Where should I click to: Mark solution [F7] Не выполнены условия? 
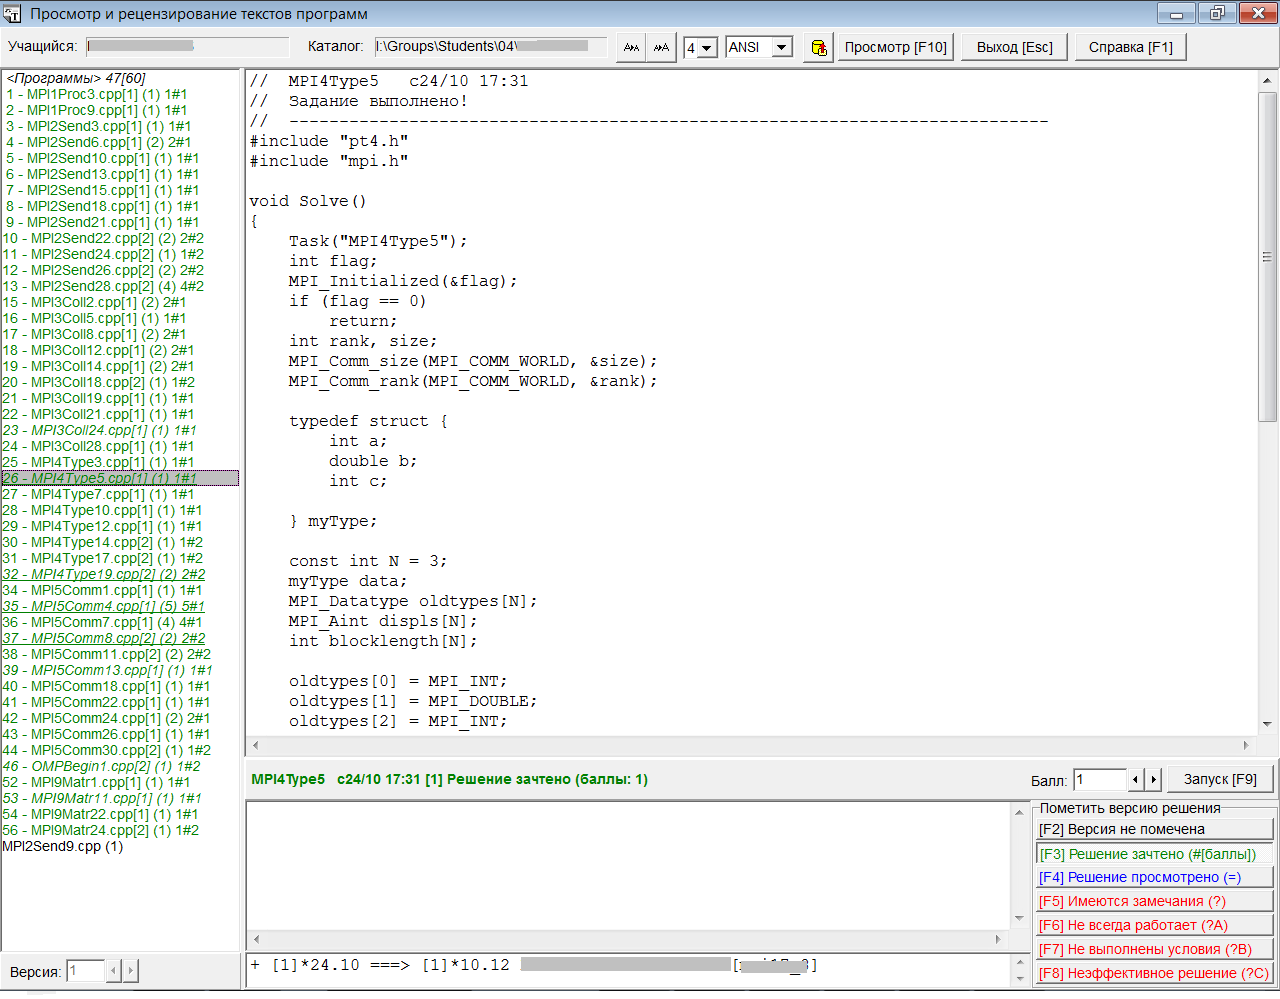pos(1154,949)
